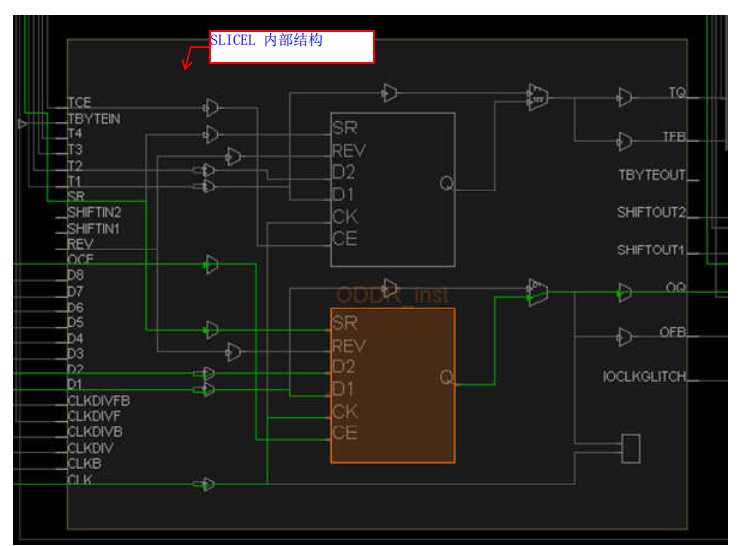The width and height of the screenshot is (749, 546).
Task: Click the D6 input pin
Action: [76, 307]
